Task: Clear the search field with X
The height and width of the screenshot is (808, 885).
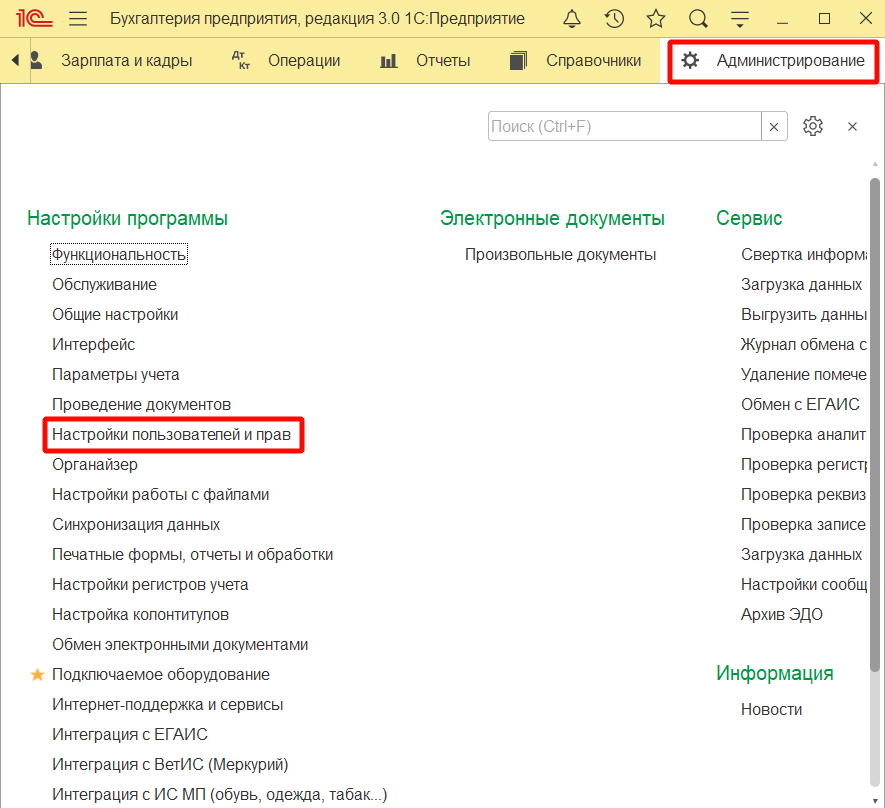Action: click(x=774, y=126)
